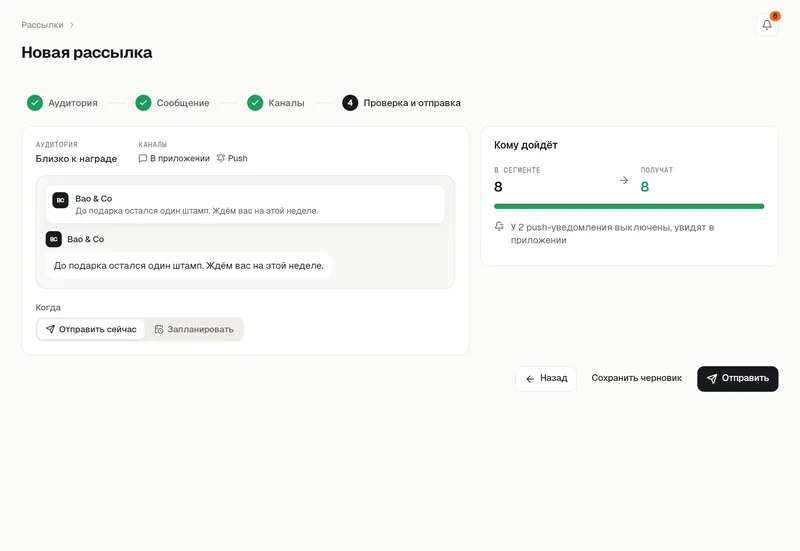The image size is (800, 551).
Task: Click the in-app message bubble preview
Action: point(189,266)
